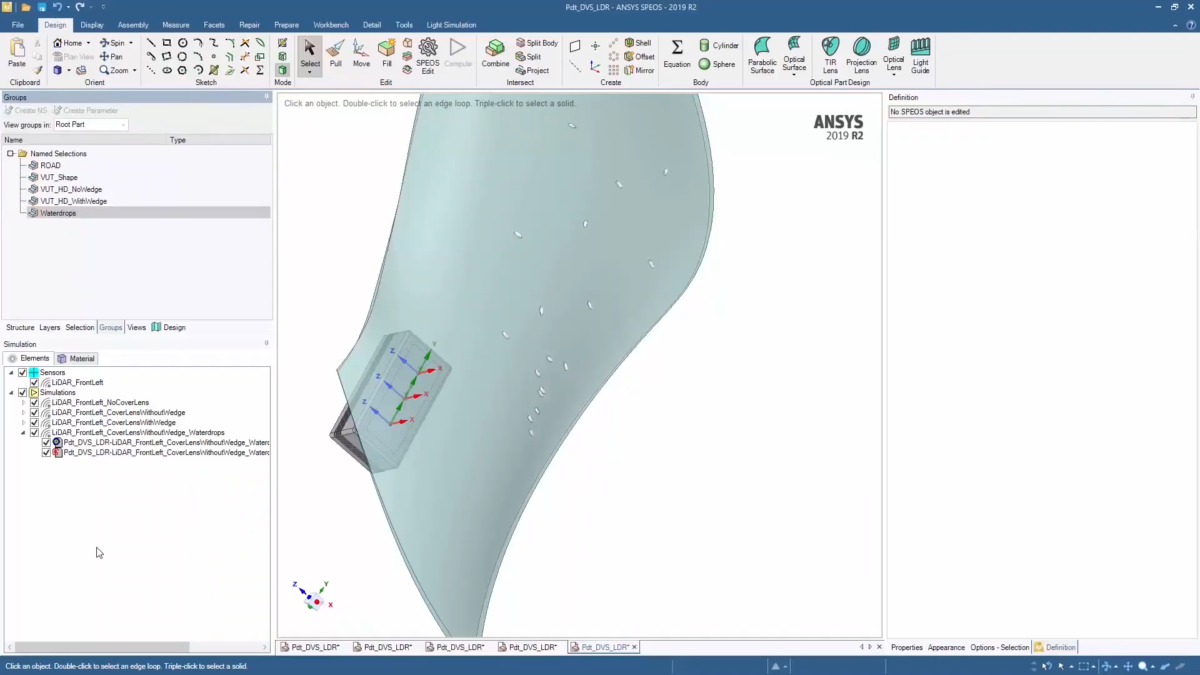Uncheck the Sensors checkbox

tap(22, 372)
